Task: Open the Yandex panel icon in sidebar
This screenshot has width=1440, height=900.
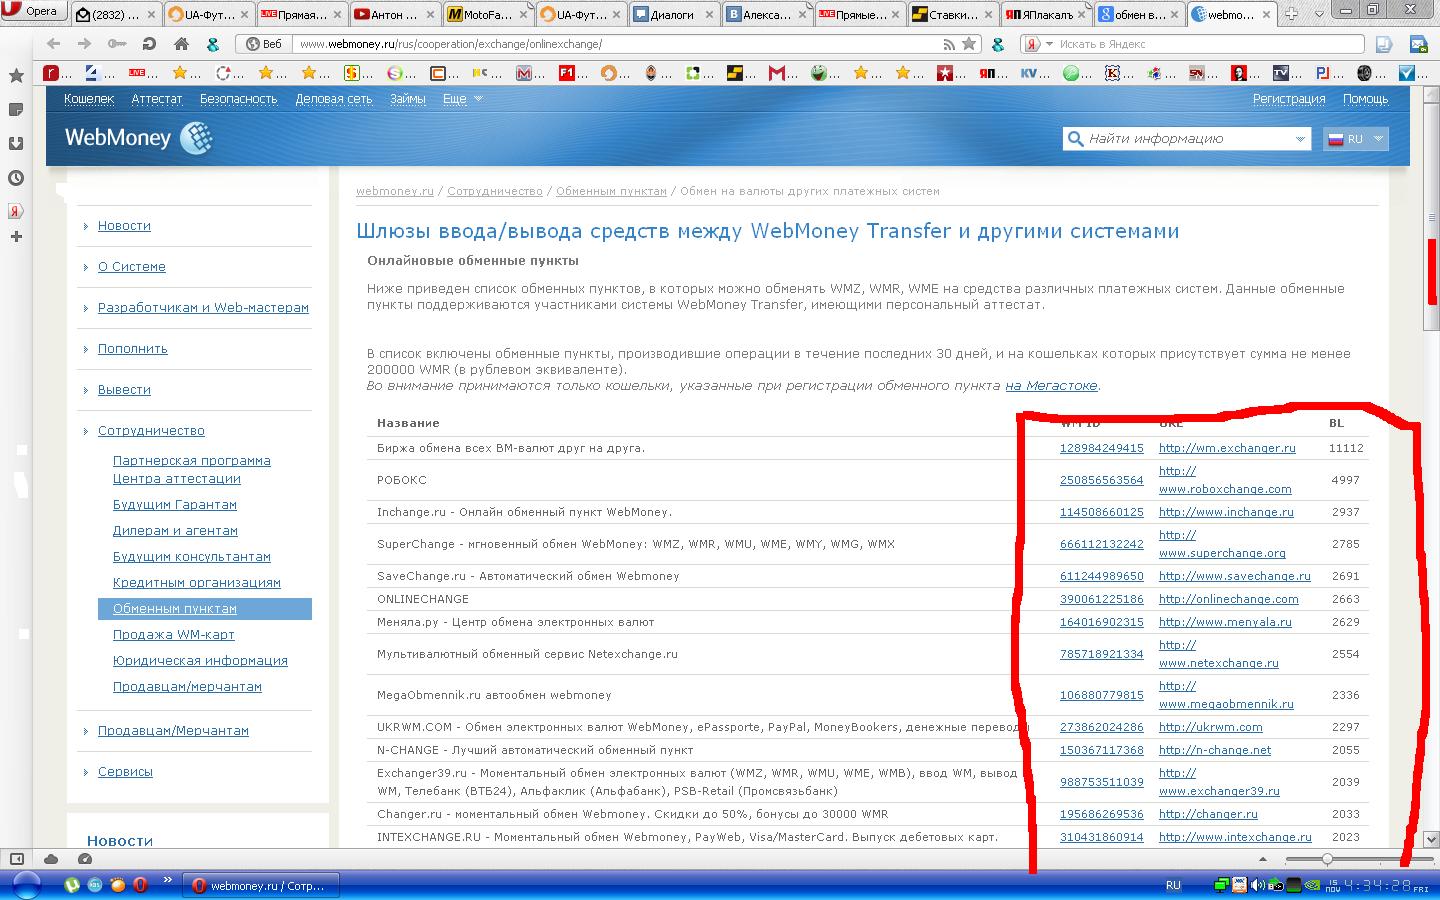Action: [x=16, y=211]
